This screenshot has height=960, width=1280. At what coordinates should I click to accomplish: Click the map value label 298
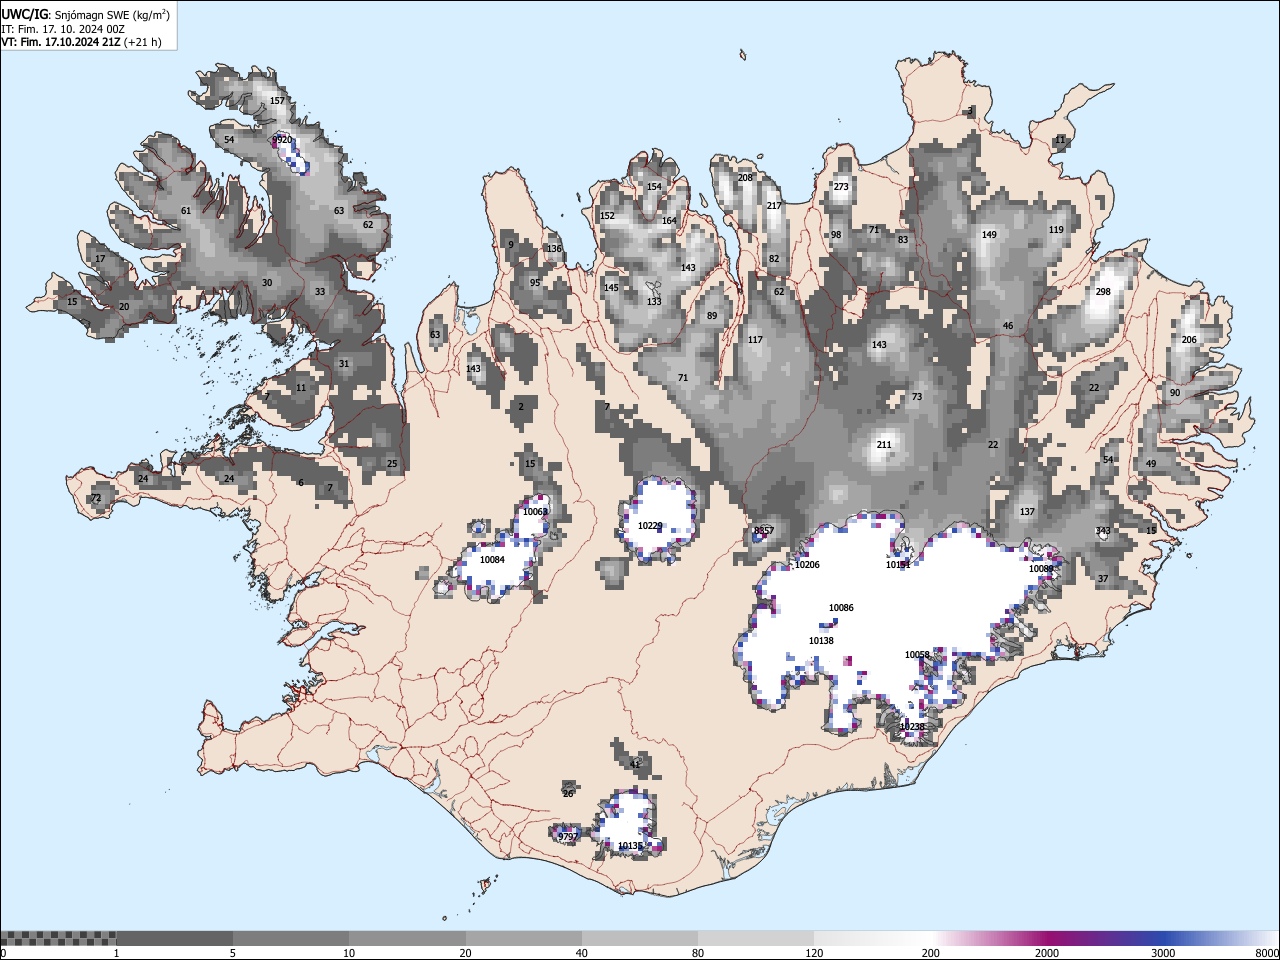click(1103, 292)
